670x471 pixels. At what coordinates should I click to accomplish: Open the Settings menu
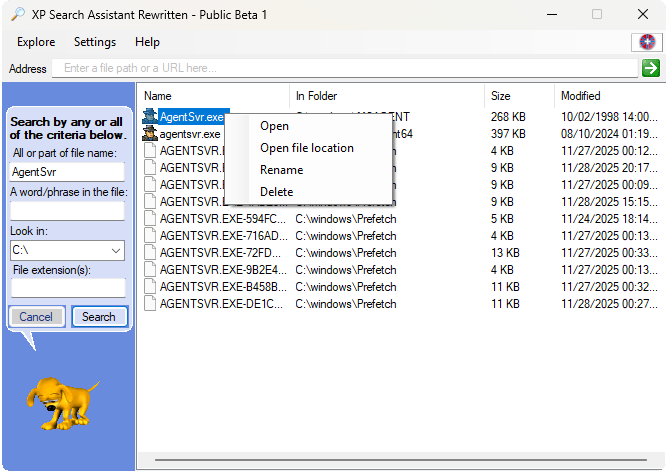pyautogui.click(x=95, y=42)
